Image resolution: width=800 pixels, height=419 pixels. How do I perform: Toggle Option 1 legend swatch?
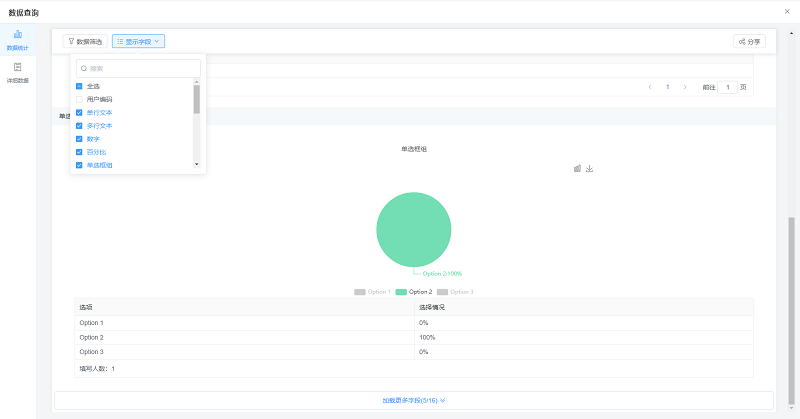click(x=360, y=291)
